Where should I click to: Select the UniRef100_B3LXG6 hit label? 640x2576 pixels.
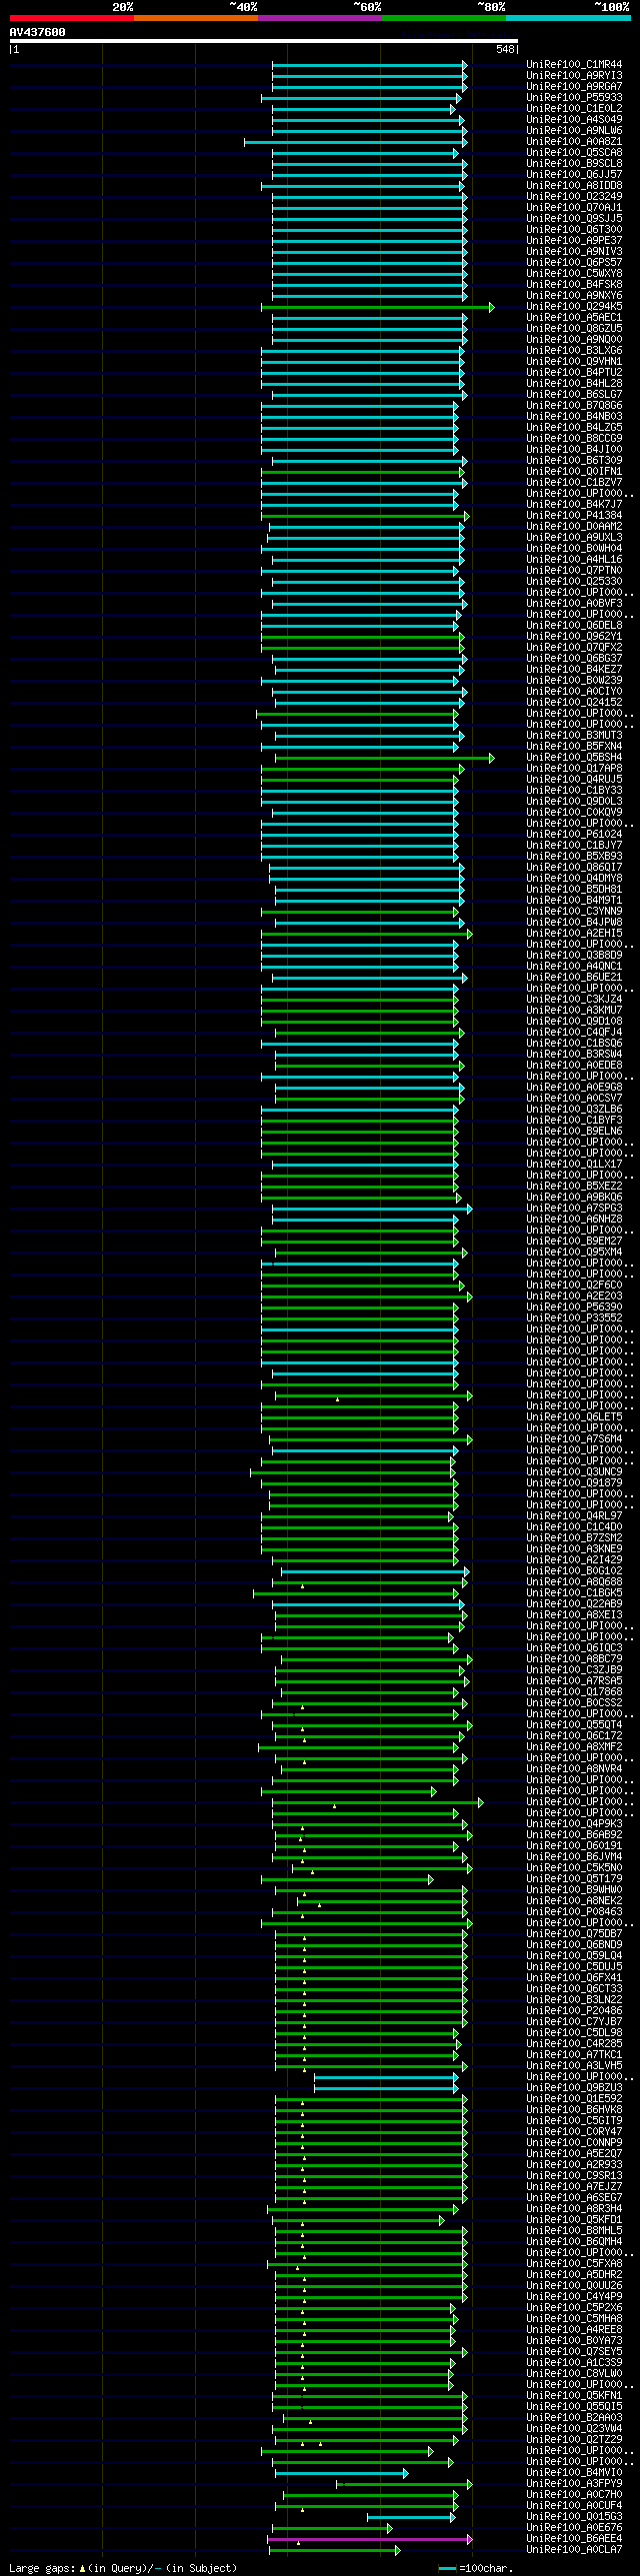pos(574,351)
